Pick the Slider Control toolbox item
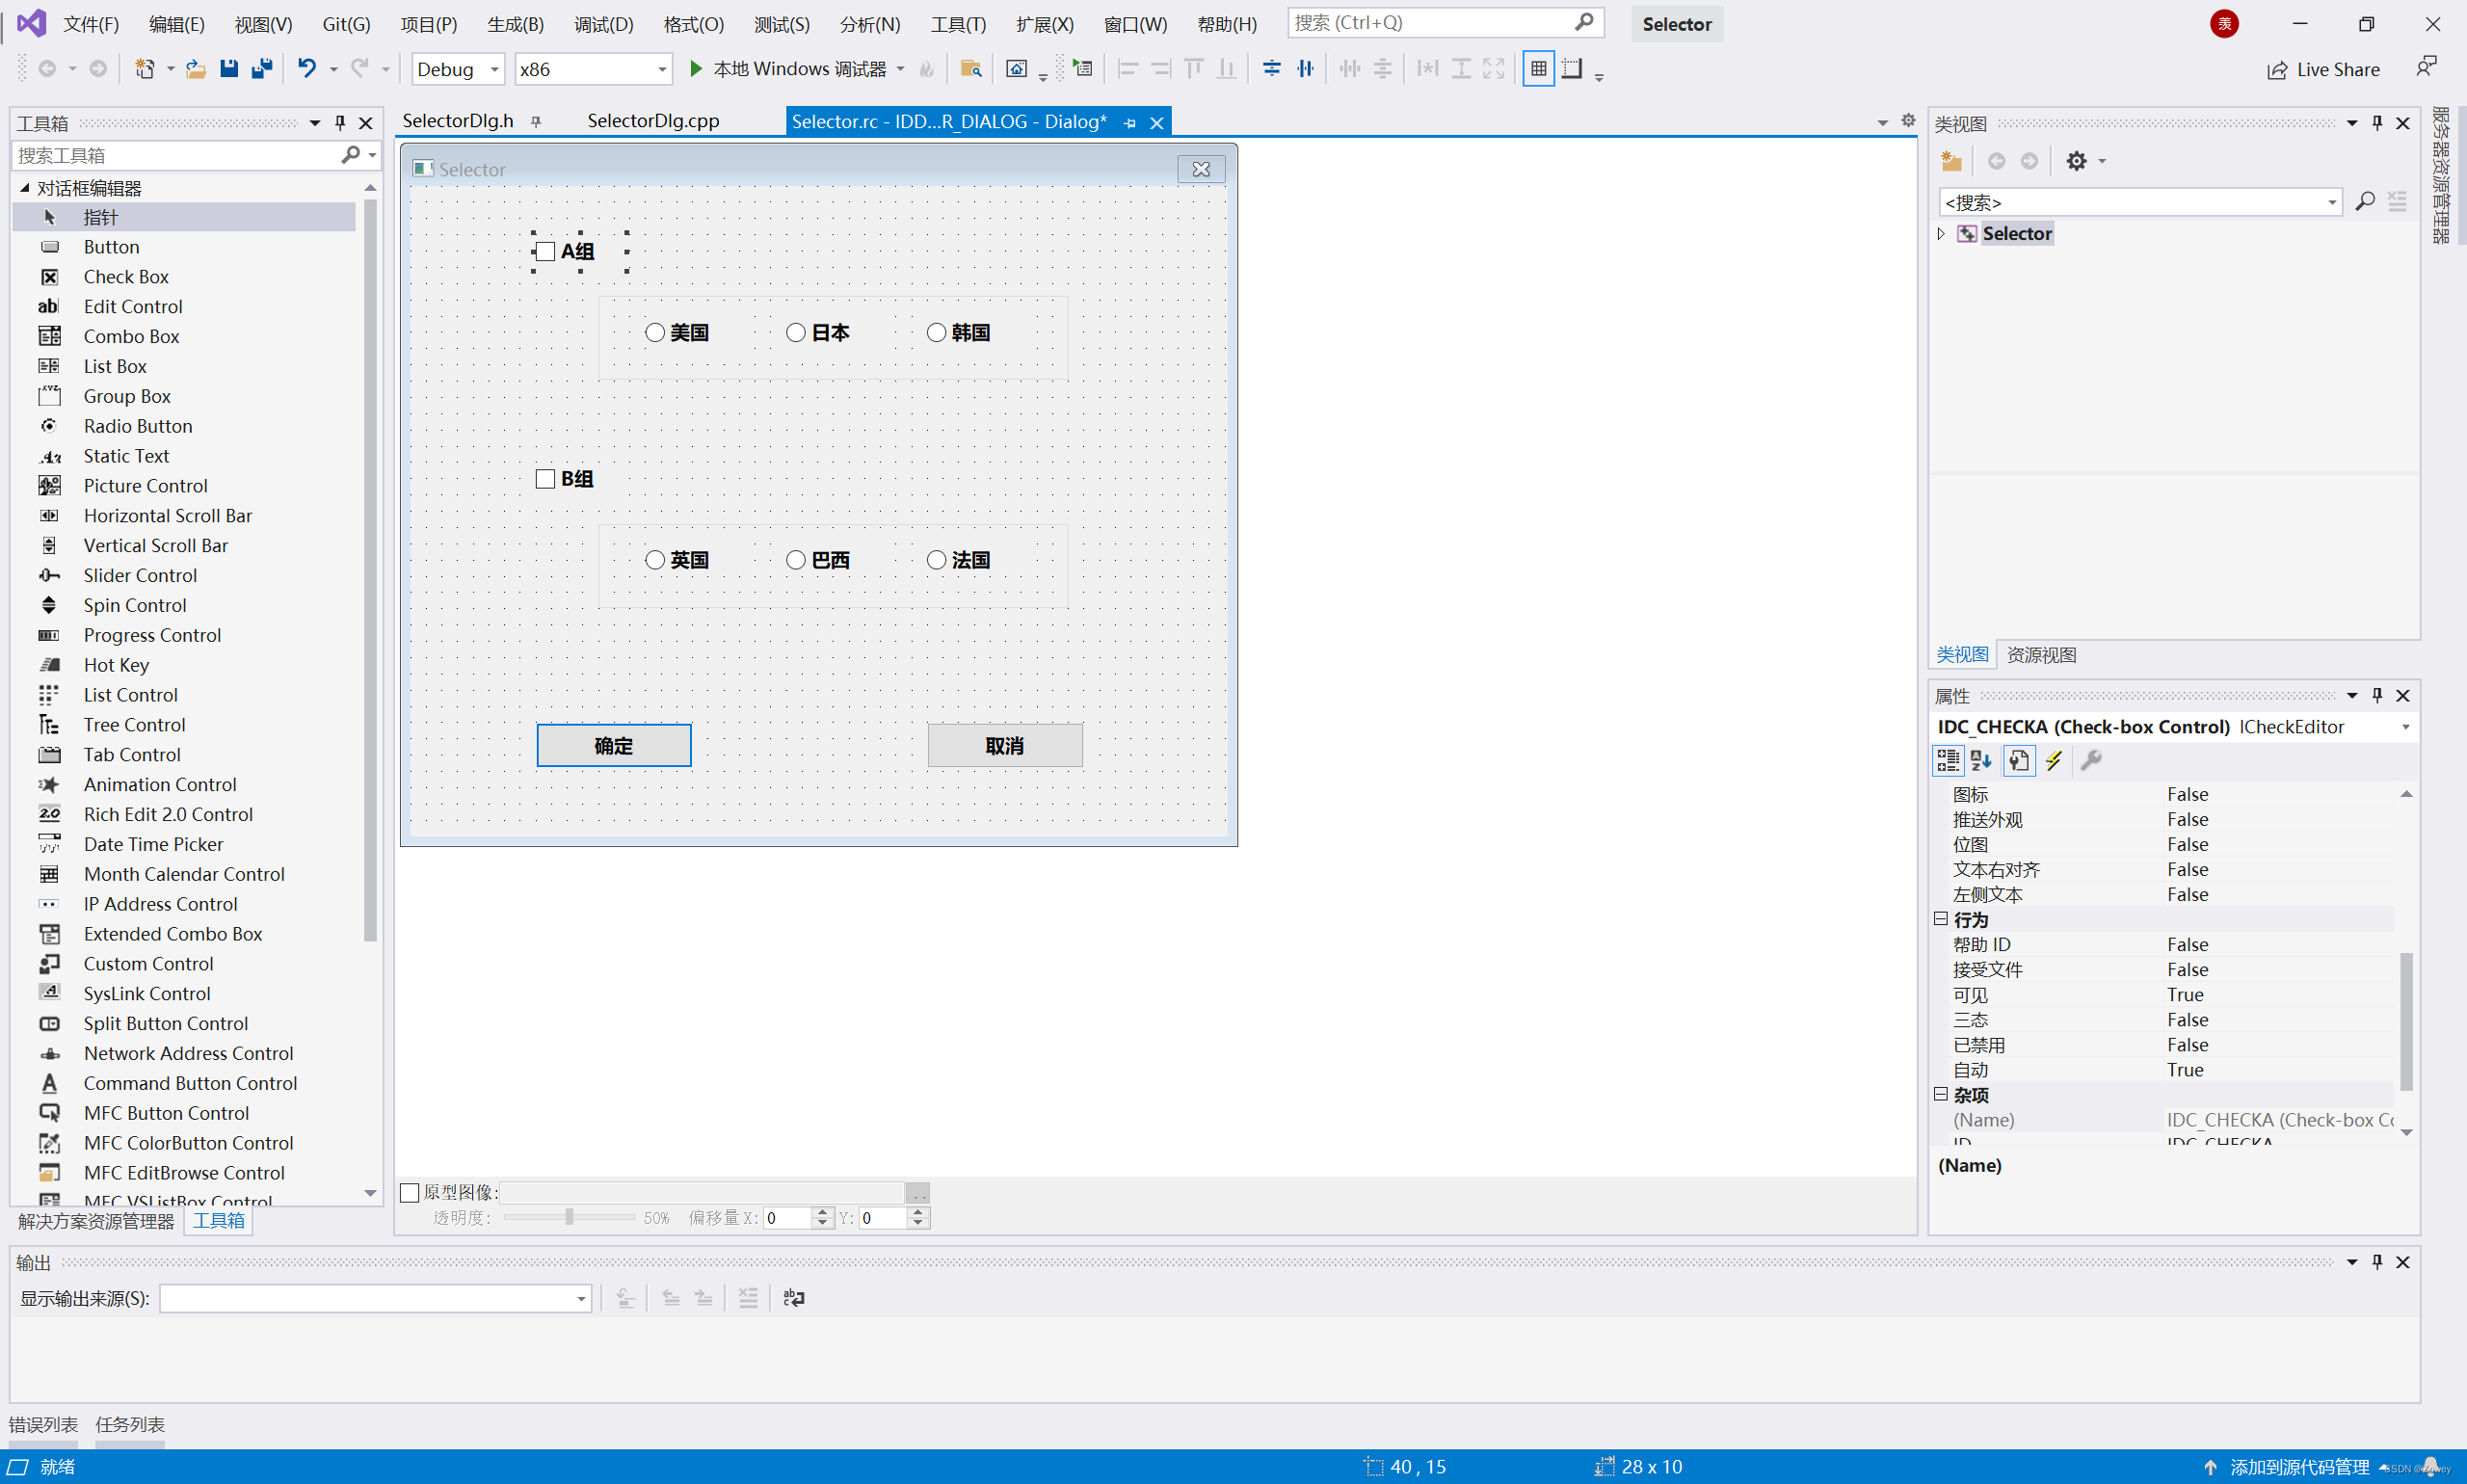Image resolution: width=2467 pixels, height=1484 pixels. [x=140, y=575]
